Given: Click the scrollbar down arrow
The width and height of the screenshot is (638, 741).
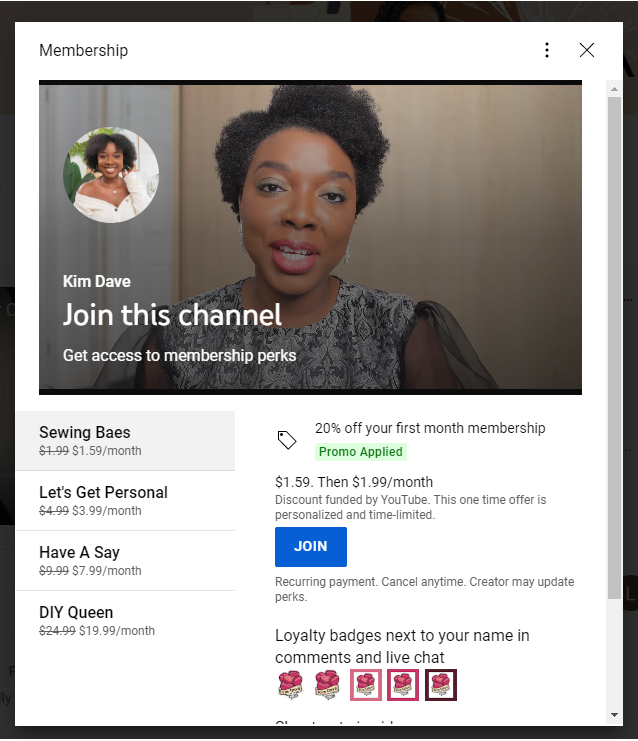Looking at the screenshot, I should click(x=614, y=715).
